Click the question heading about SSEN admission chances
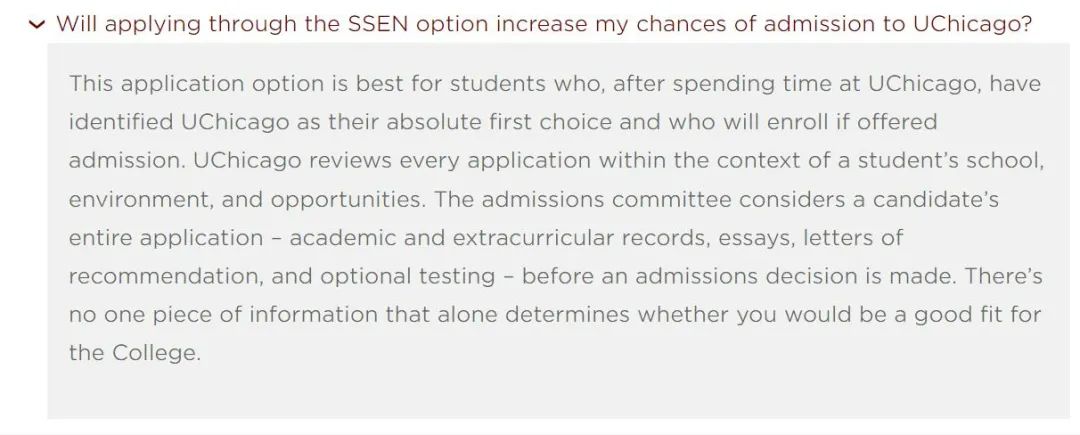The height and width of the screenshot is (435, 1080). (x=543, y=24)
